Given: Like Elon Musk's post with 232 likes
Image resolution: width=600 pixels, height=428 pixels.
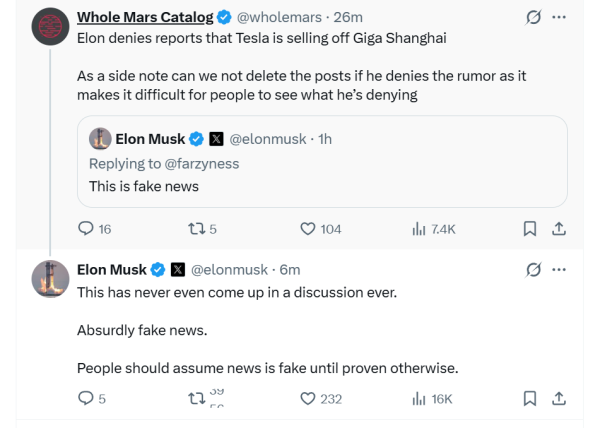Looking at the screenshot, I should coord(321,399).
